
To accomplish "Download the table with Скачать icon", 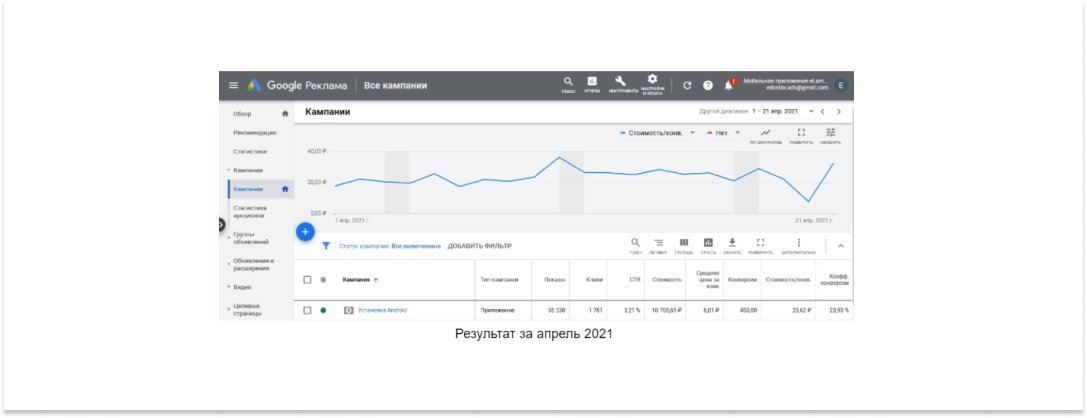I will point(732,245).
